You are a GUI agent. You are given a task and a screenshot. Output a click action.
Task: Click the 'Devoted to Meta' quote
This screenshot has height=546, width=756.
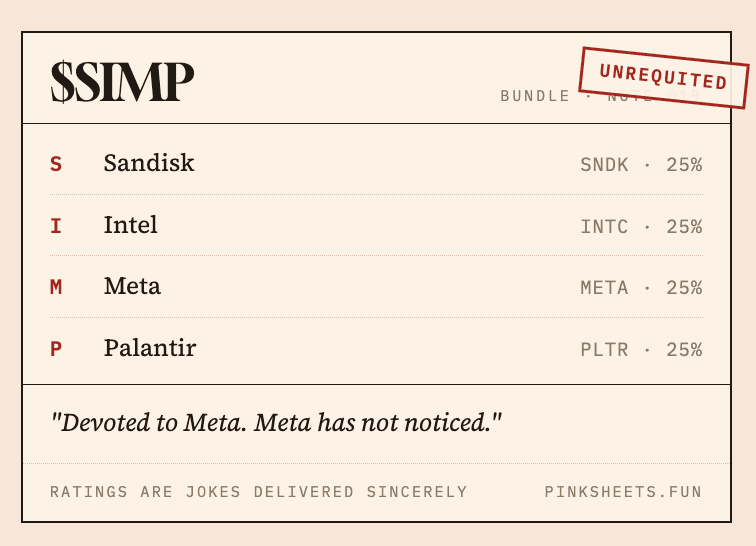click(x=276, y=423)
